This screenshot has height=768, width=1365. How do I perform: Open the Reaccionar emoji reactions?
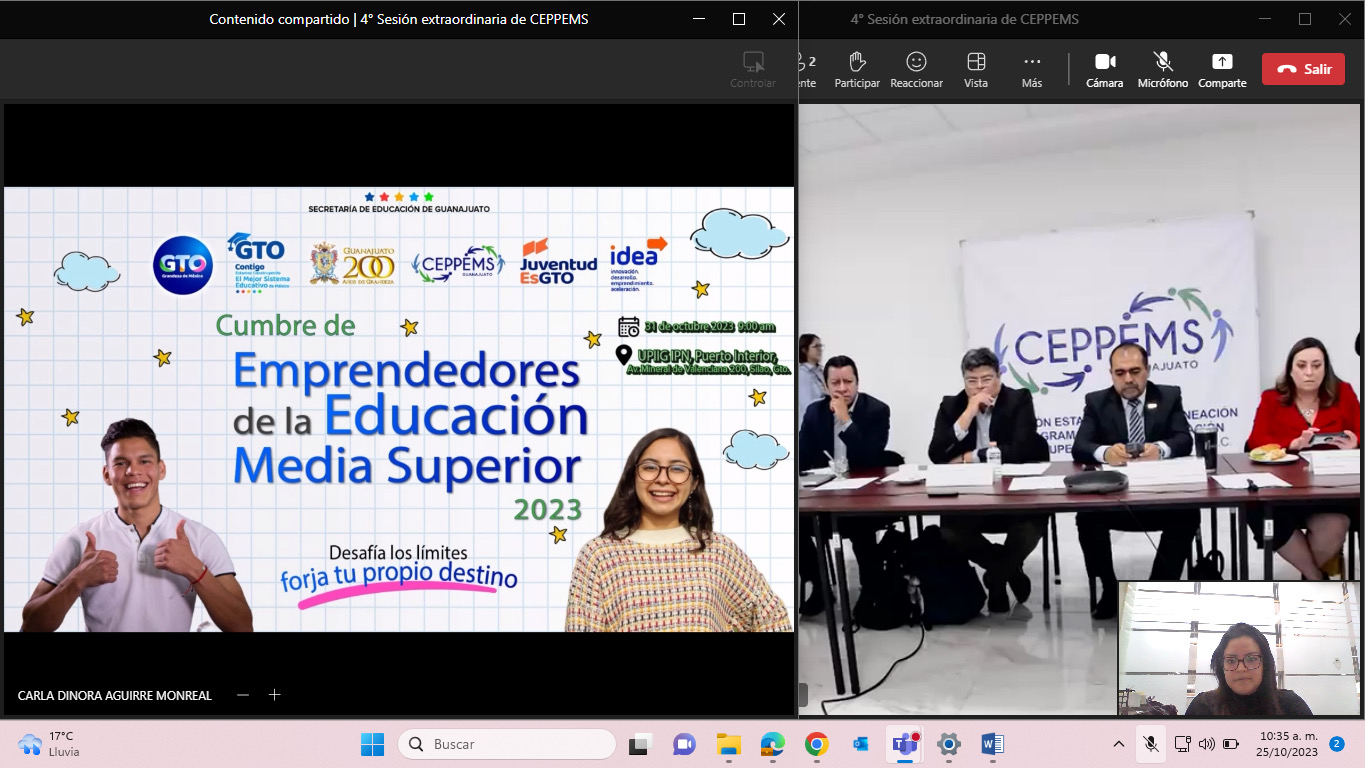[x=916, y=69]
